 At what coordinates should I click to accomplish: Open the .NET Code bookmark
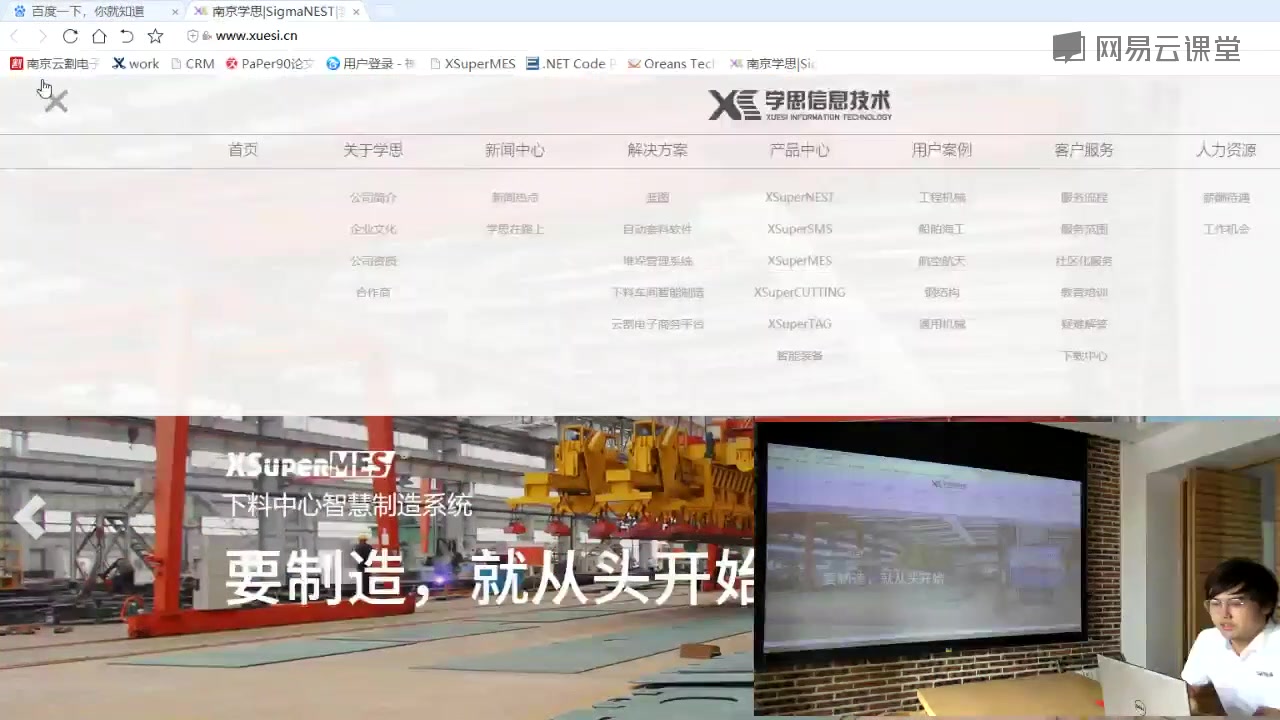pyautogui.click(x=571, y=63)
